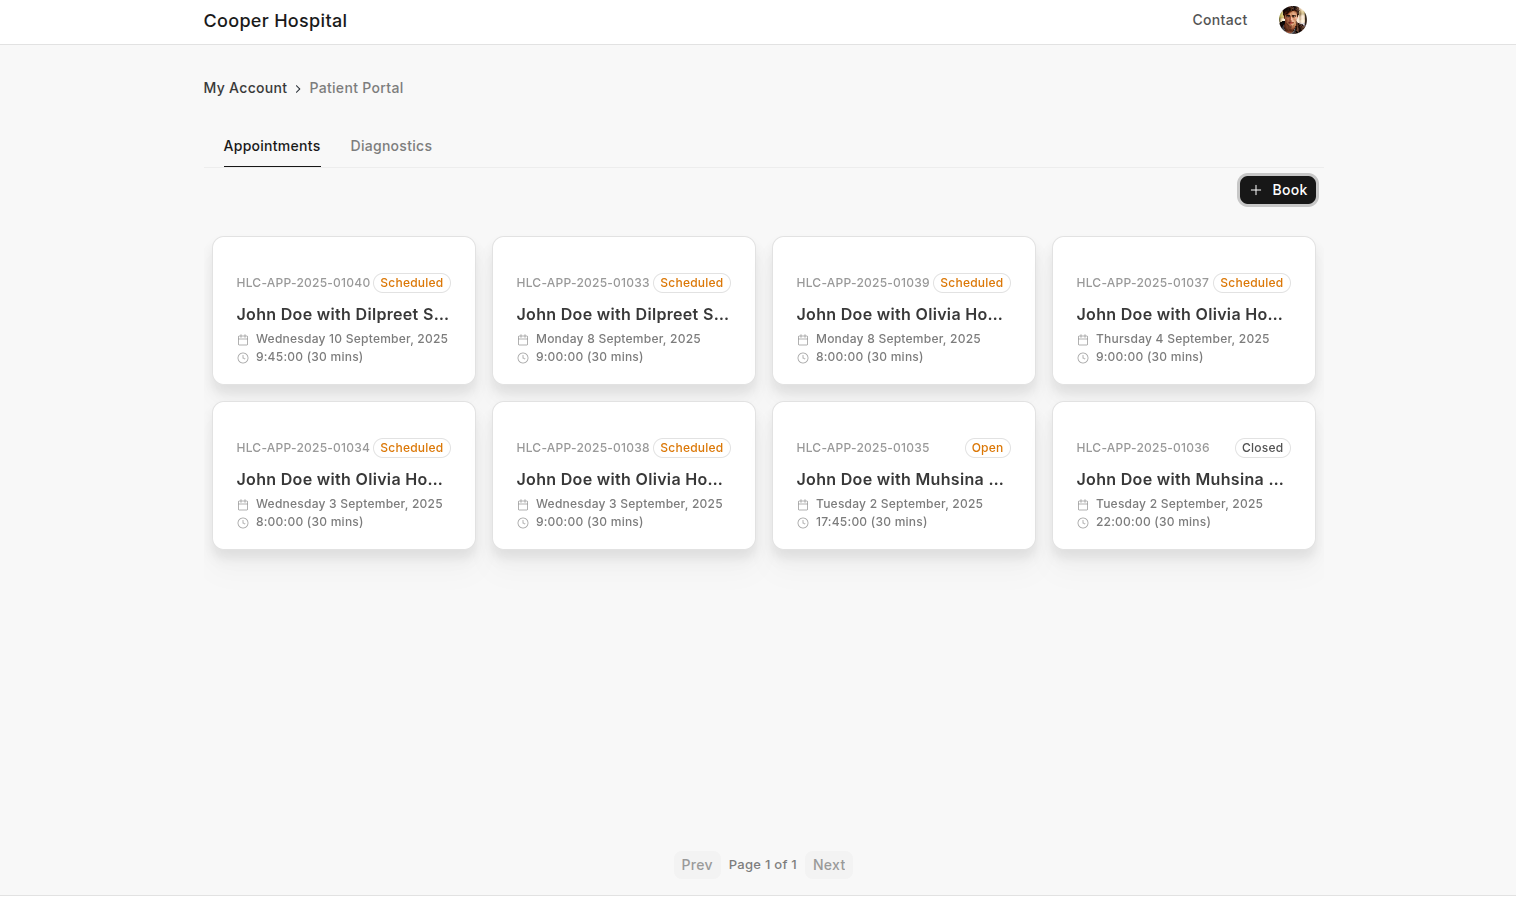The image size is (1516, 898).
Task: Switch to the Diagnostics tab
Action: pos(391,146)
